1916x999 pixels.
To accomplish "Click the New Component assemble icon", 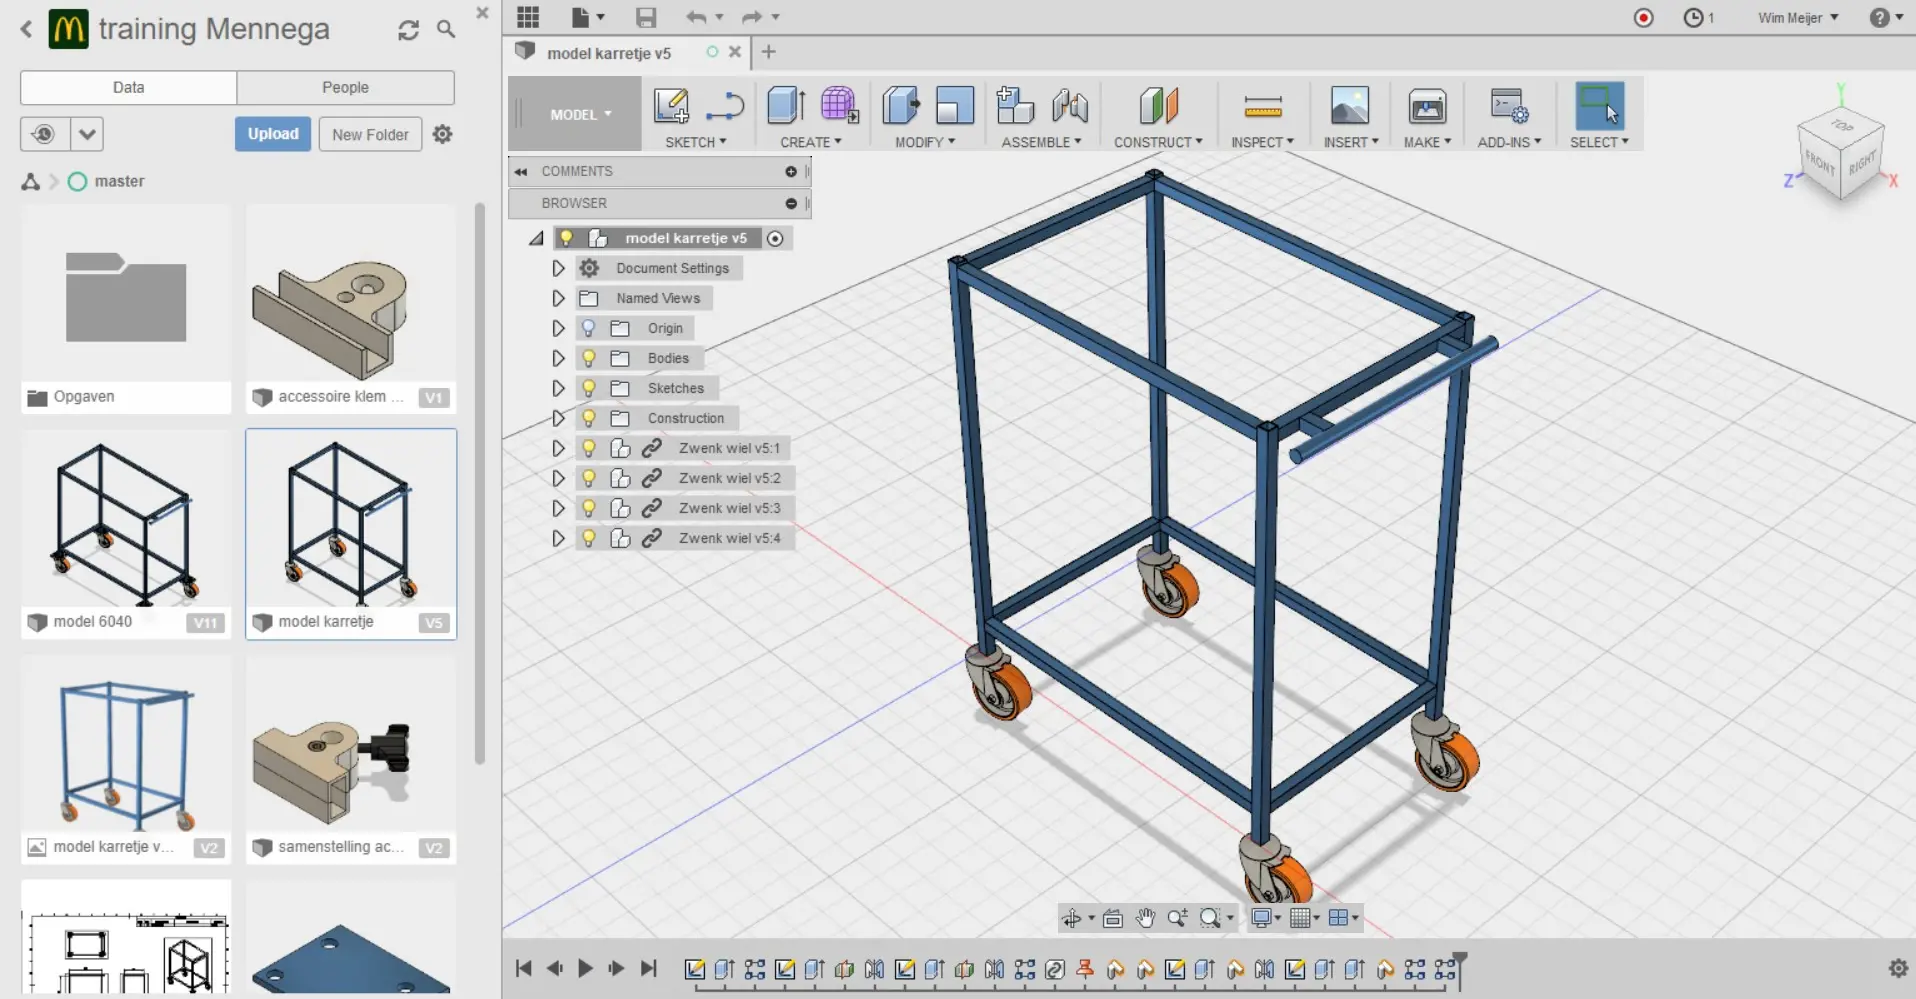I will click(x=1015, y=105).
